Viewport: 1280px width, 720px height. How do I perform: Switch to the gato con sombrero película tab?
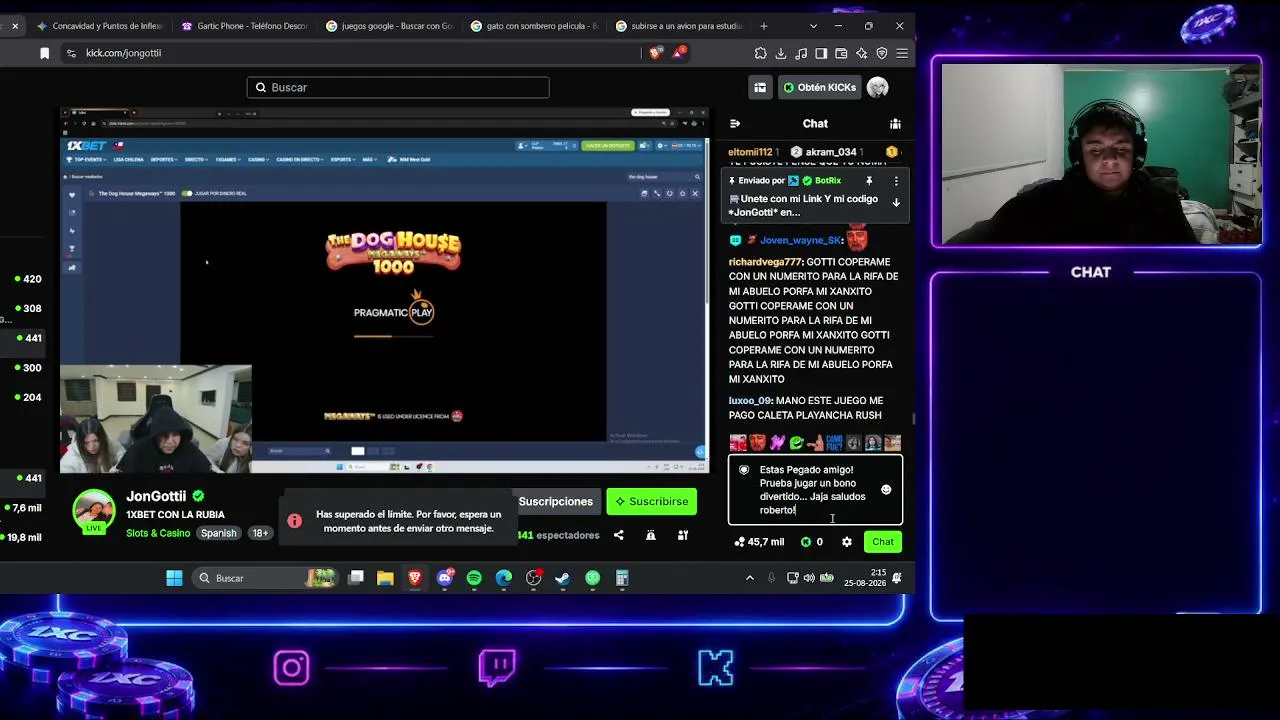(x=534, y=26)
